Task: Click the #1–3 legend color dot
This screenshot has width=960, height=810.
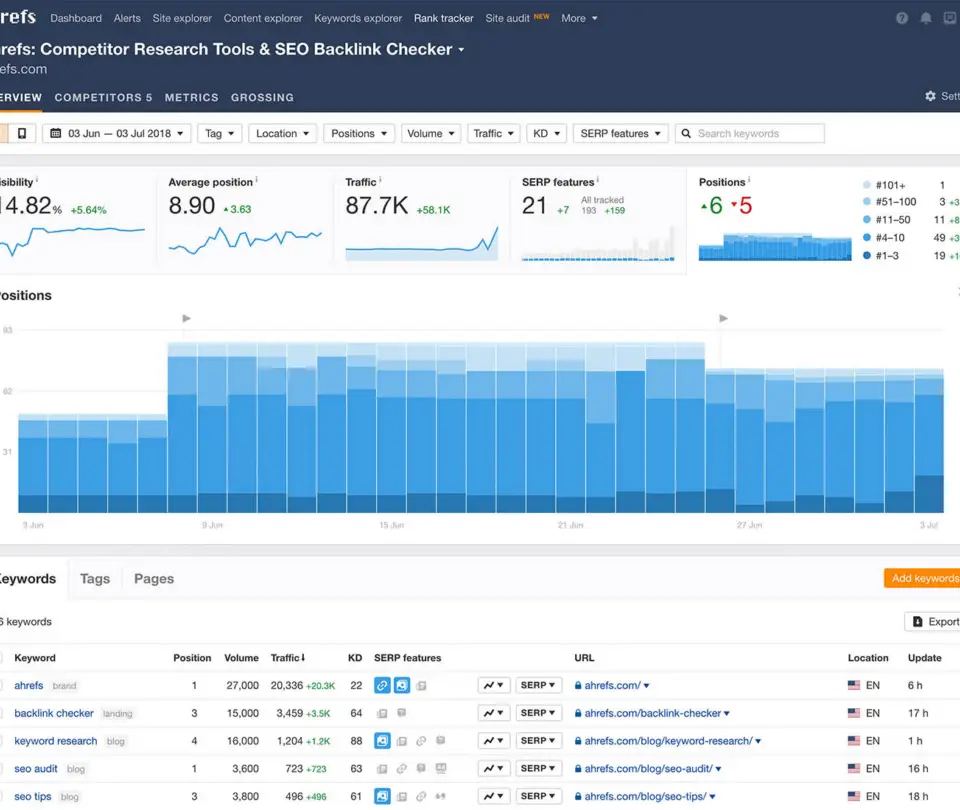Action: point(866,255)
